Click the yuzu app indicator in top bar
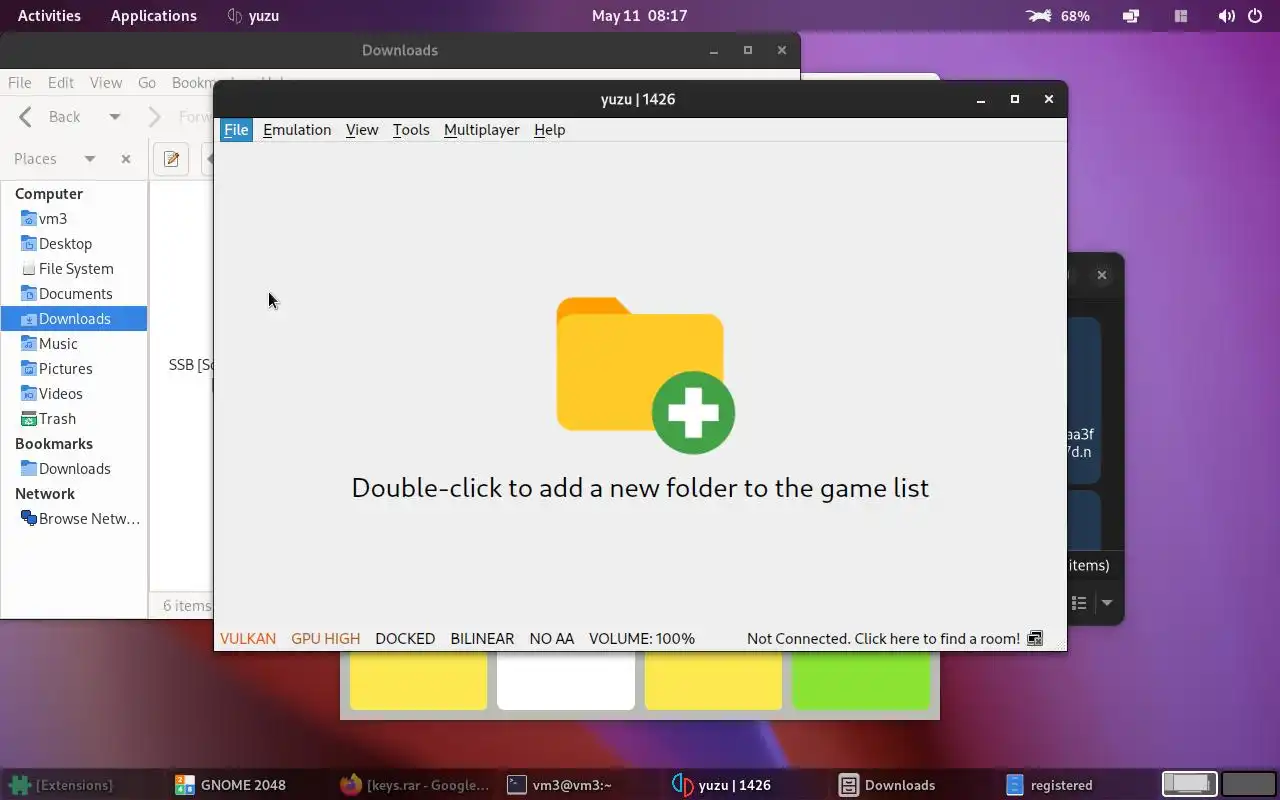 253,16
